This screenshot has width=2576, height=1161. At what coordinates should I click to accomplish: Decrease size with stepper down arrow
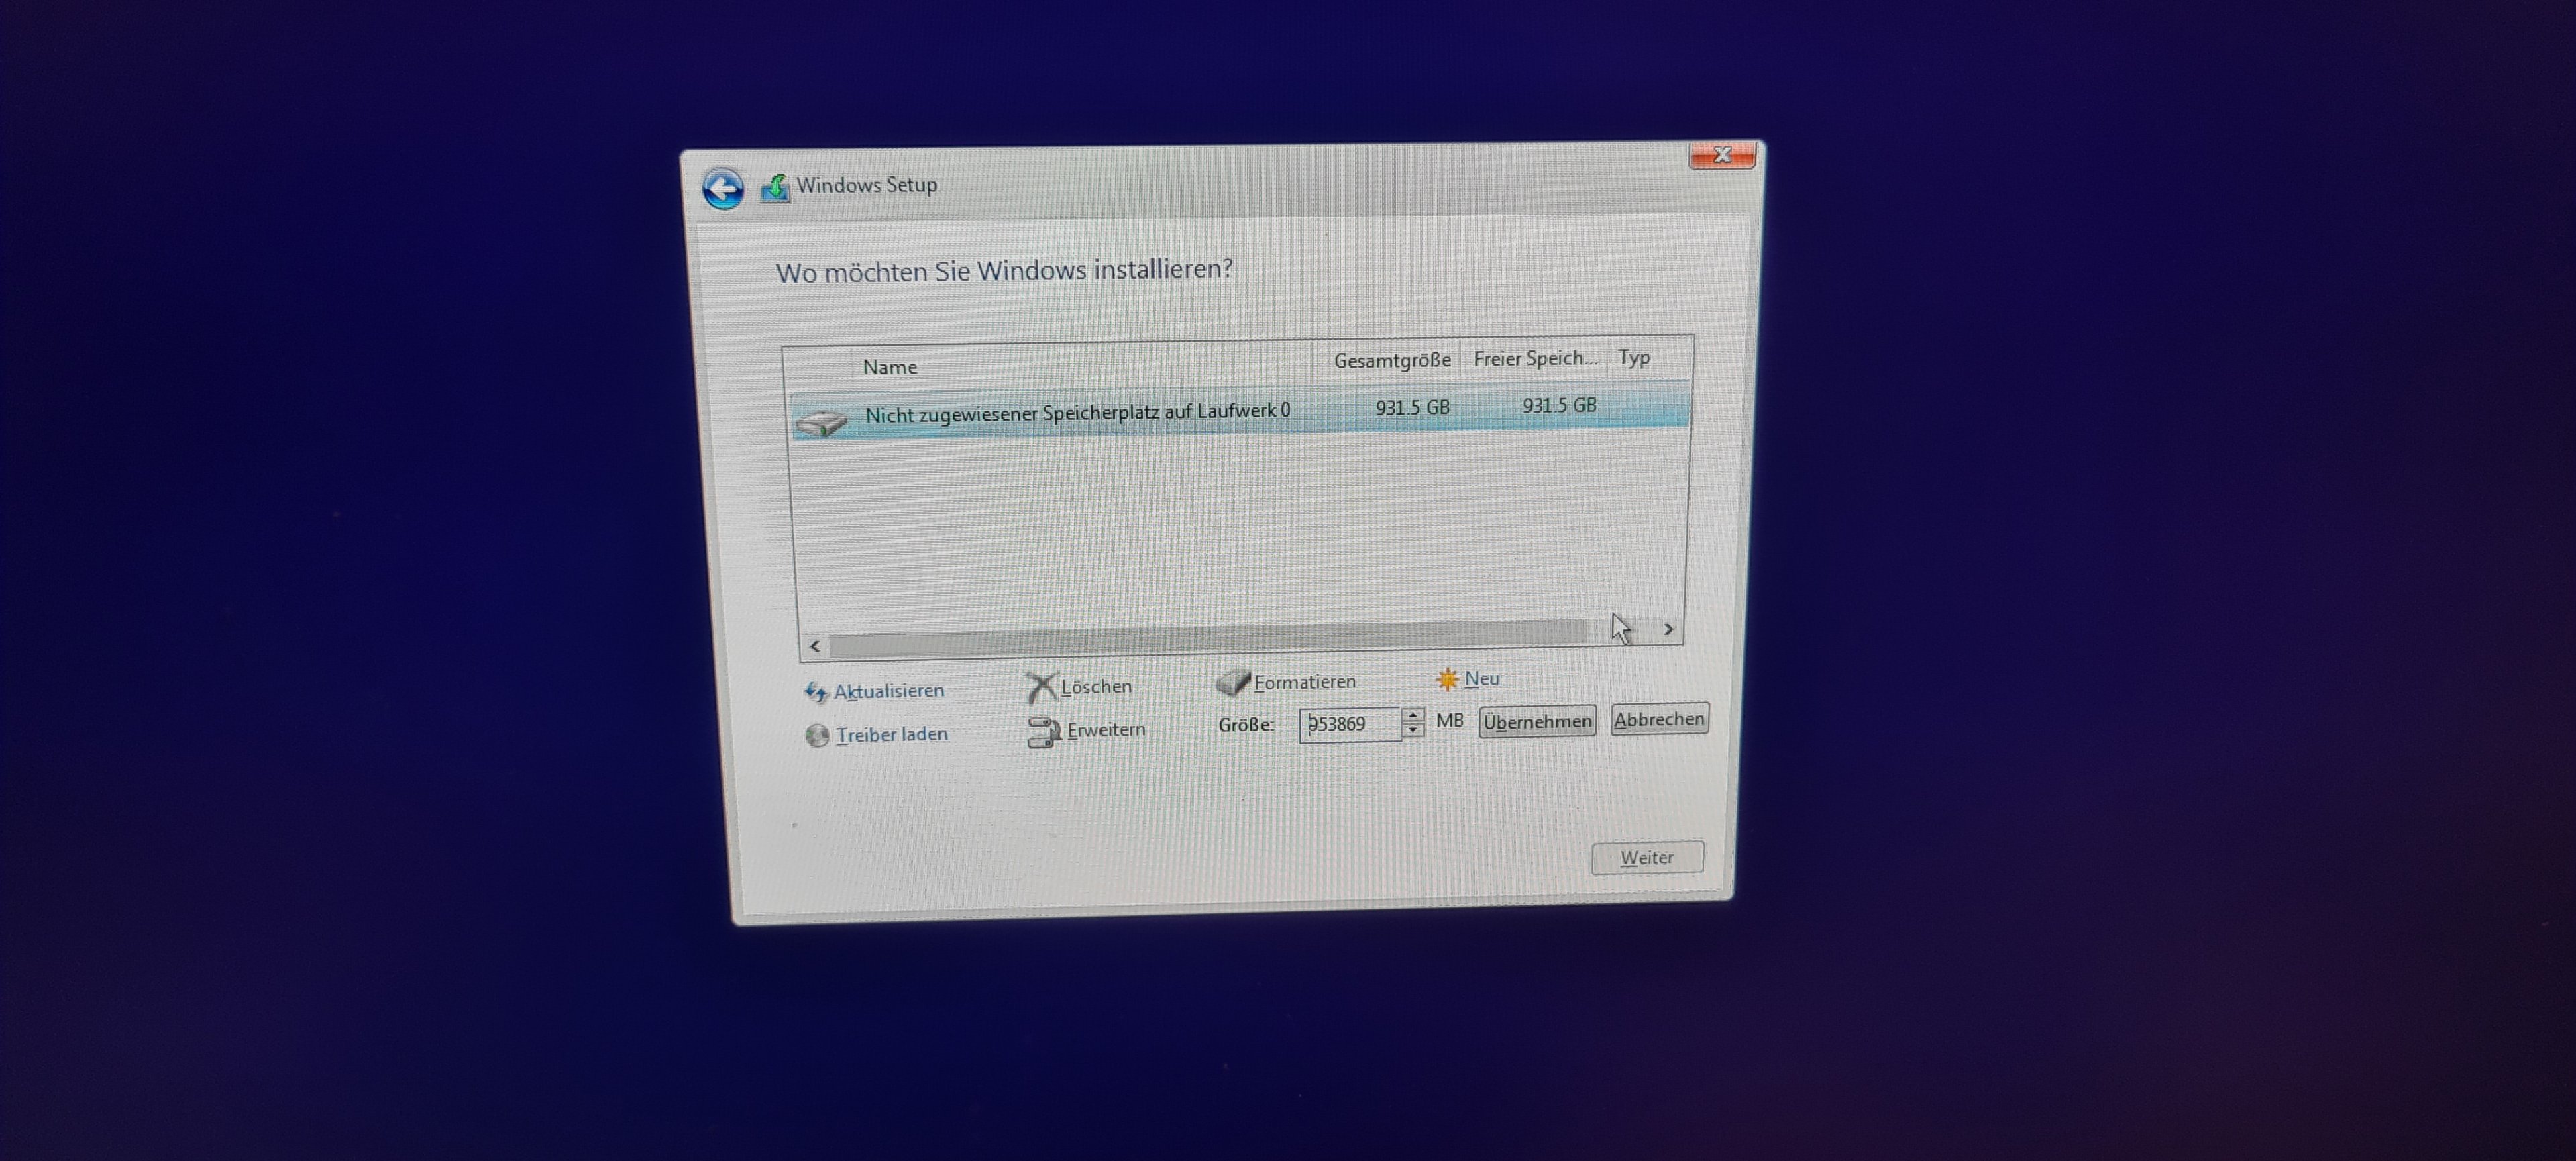pos(1413,731)
